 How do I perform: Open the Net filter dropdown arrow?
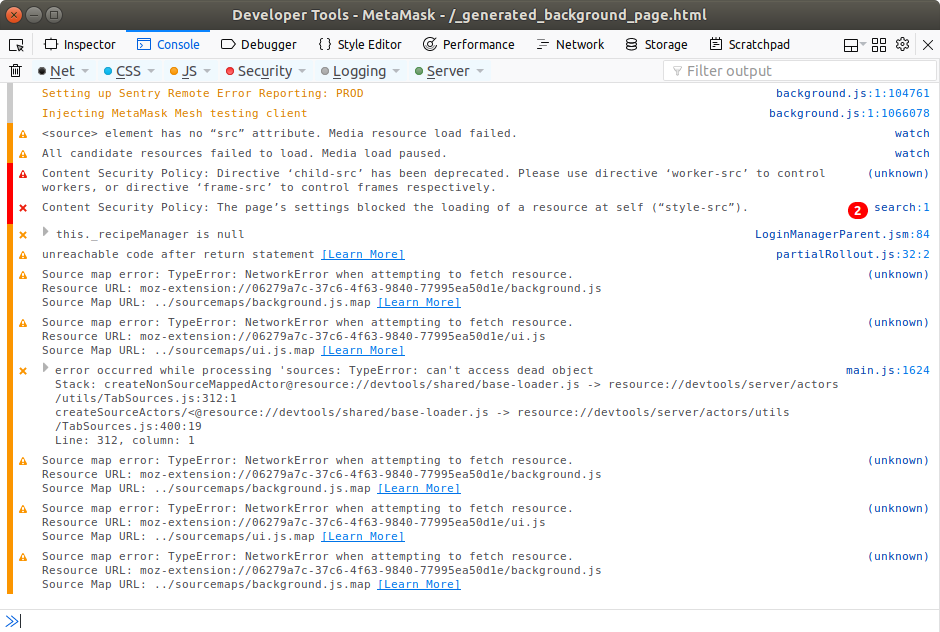tap(85, 71)
